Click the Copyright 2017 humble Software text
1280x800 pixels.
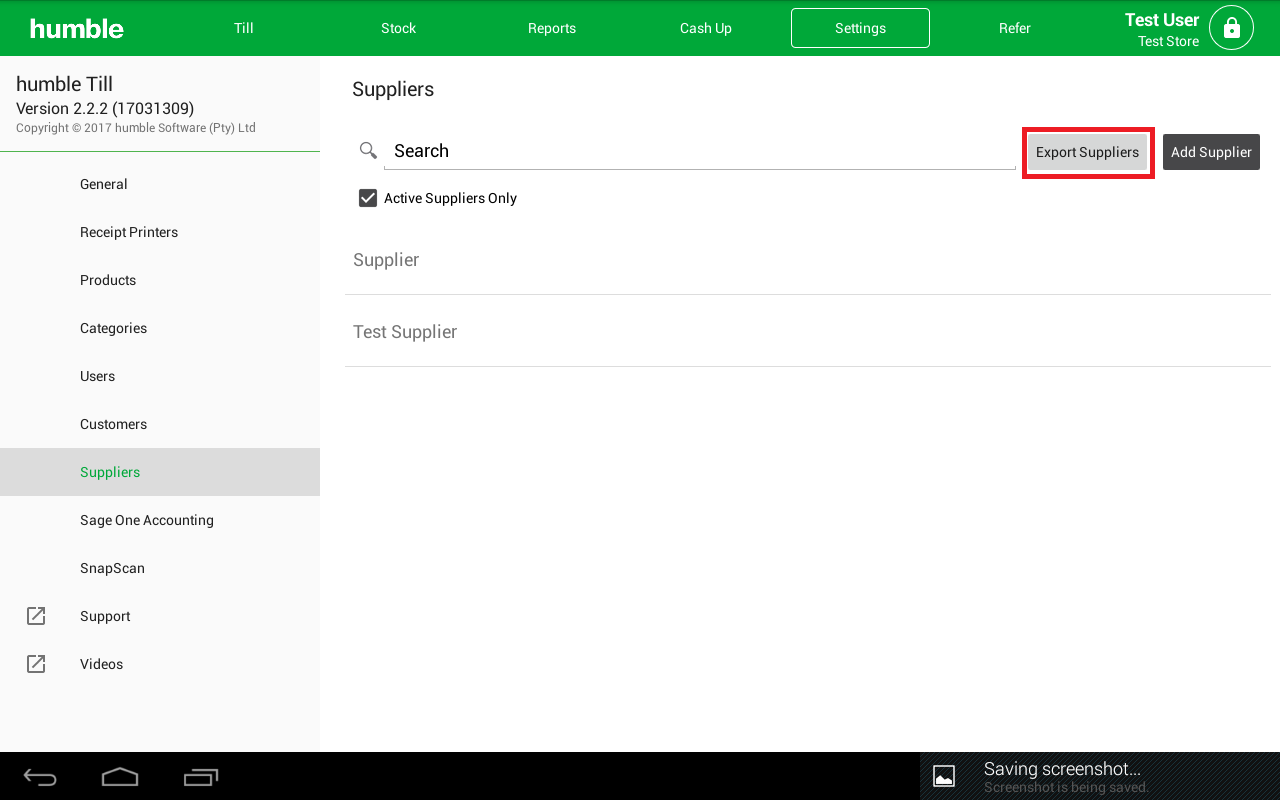pos(136,128)
